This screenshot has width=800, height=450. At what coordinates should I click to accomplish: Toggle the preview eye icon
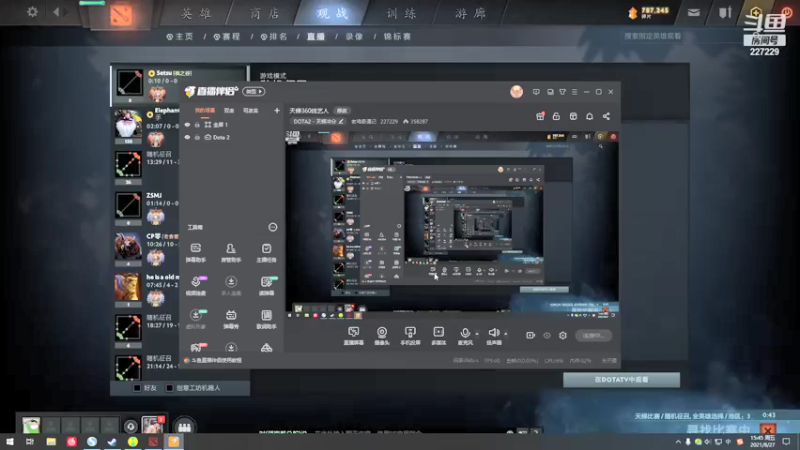(x=547, y=335)
